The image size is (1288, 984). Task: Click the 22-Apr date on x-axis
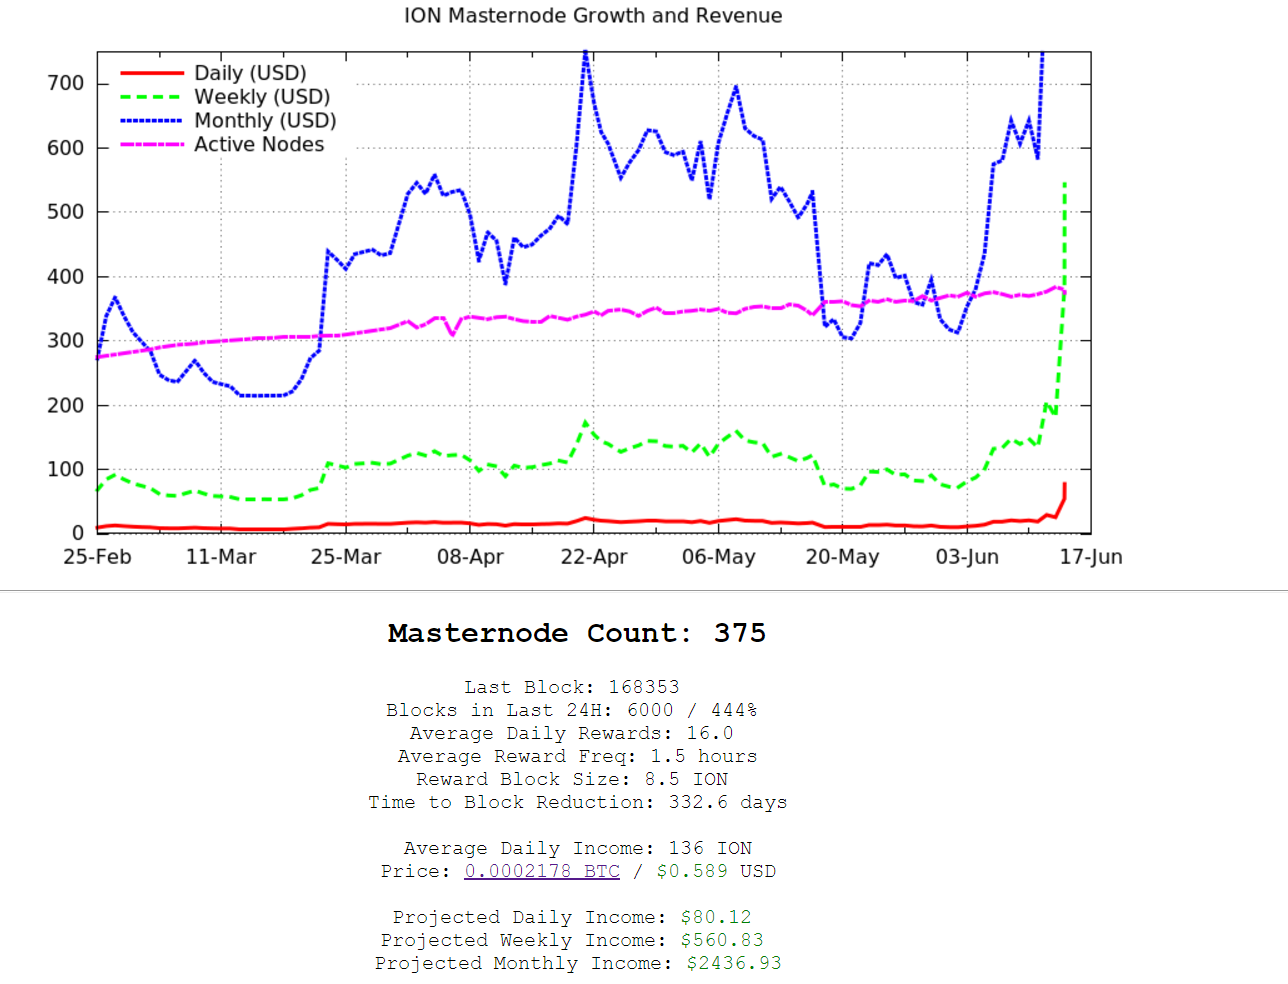click(x=594, y=557)
